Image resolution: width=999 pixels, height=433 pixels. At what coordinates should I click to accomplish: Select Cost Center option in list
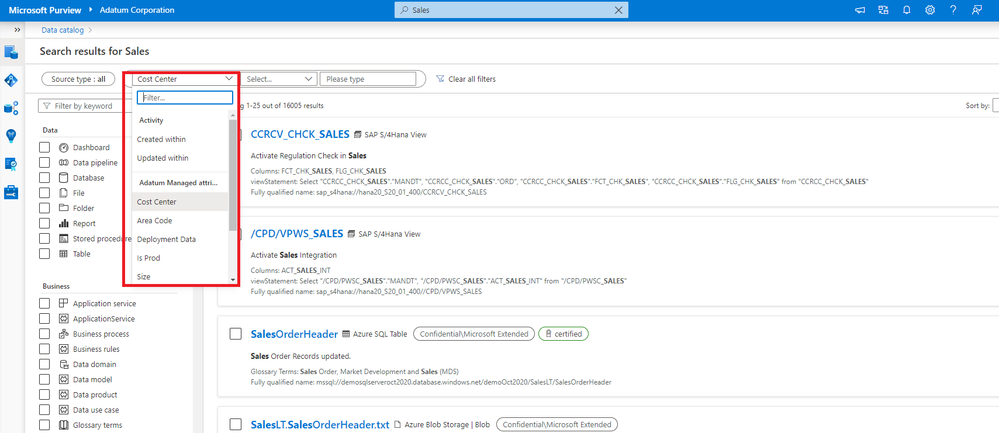pyautogui.click(x=180, y=202)
